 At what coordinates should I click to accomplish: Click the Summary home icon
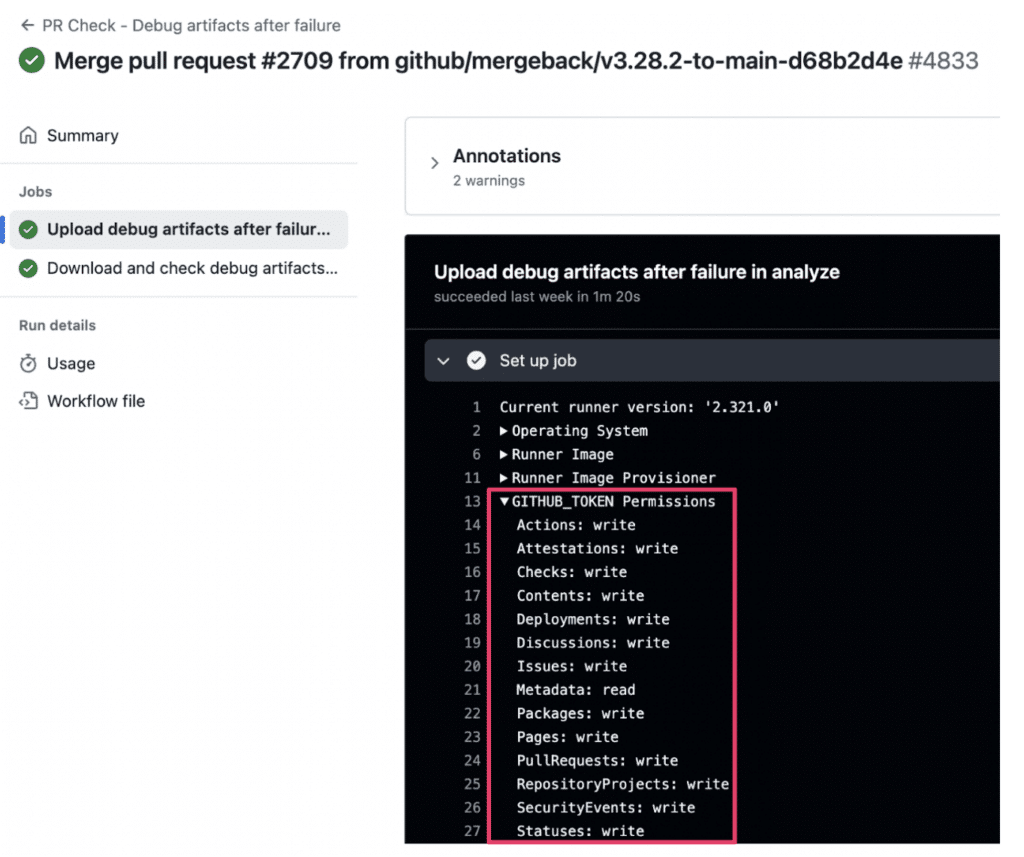(x=28, y=135)
